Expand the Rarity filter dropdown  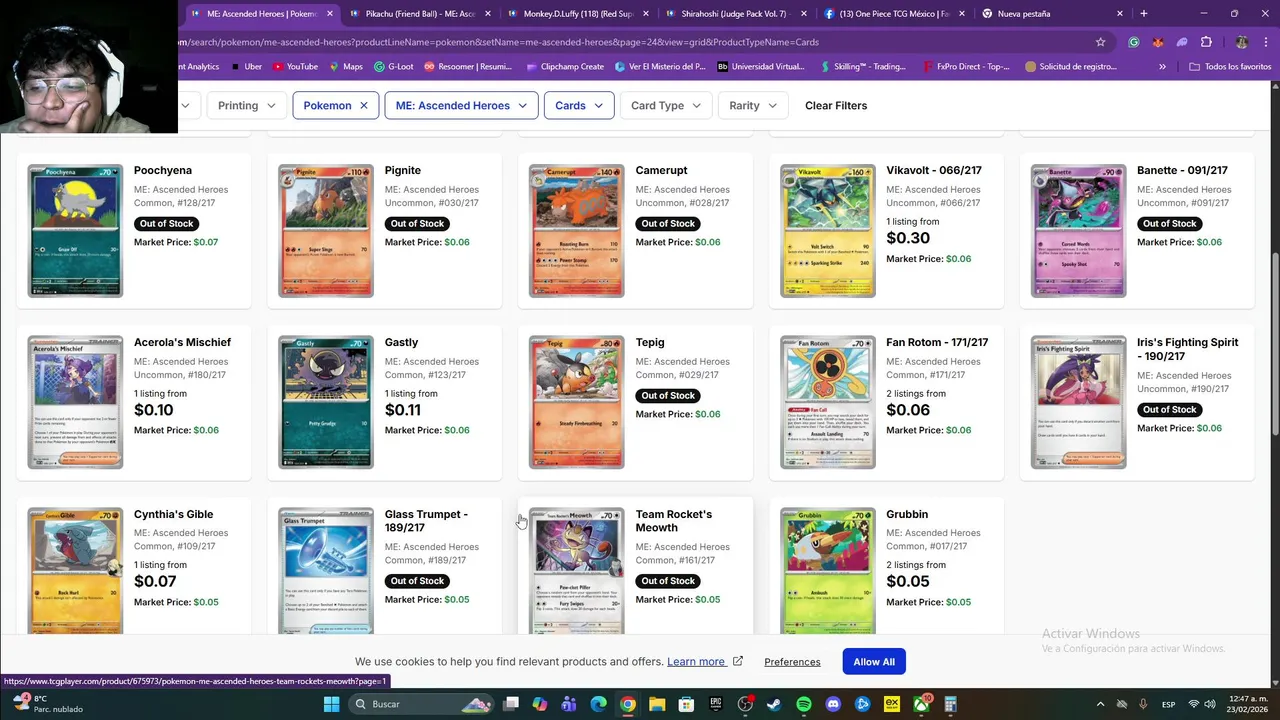[x=752, y=105]
